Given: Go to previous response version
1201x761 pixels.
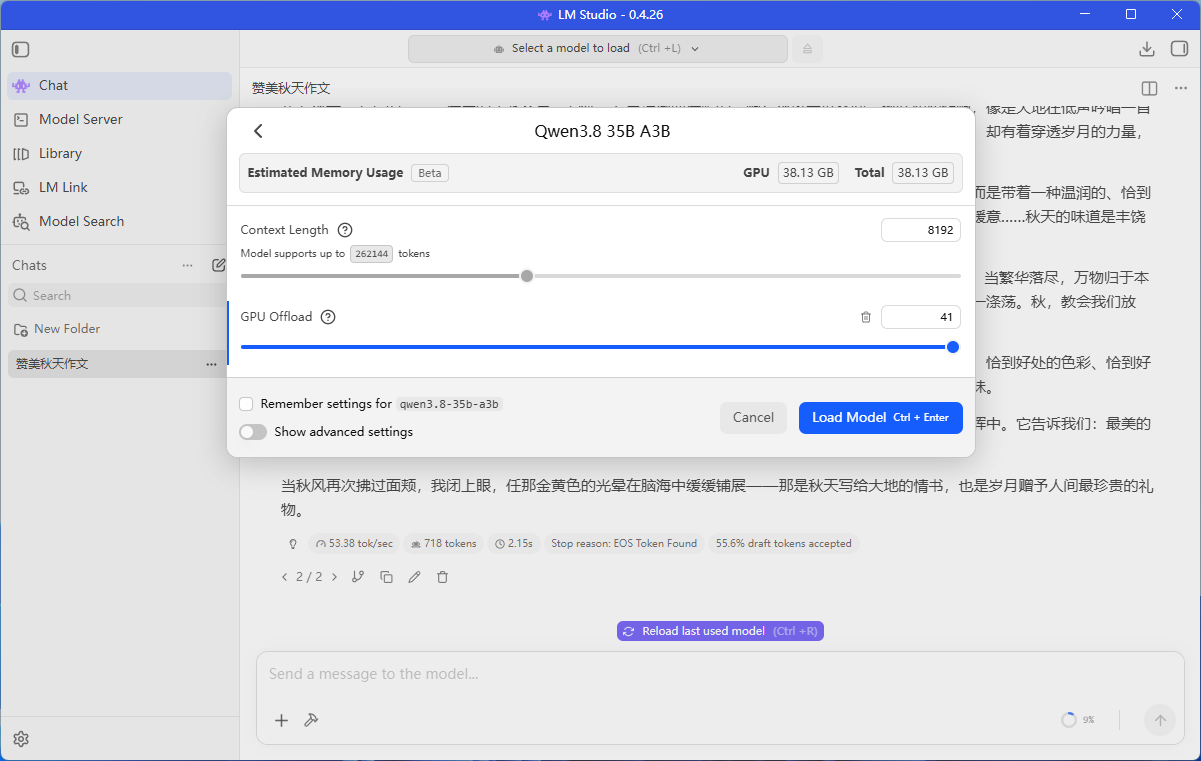Looking at the screenshot, I should click(x=285, y=577).
